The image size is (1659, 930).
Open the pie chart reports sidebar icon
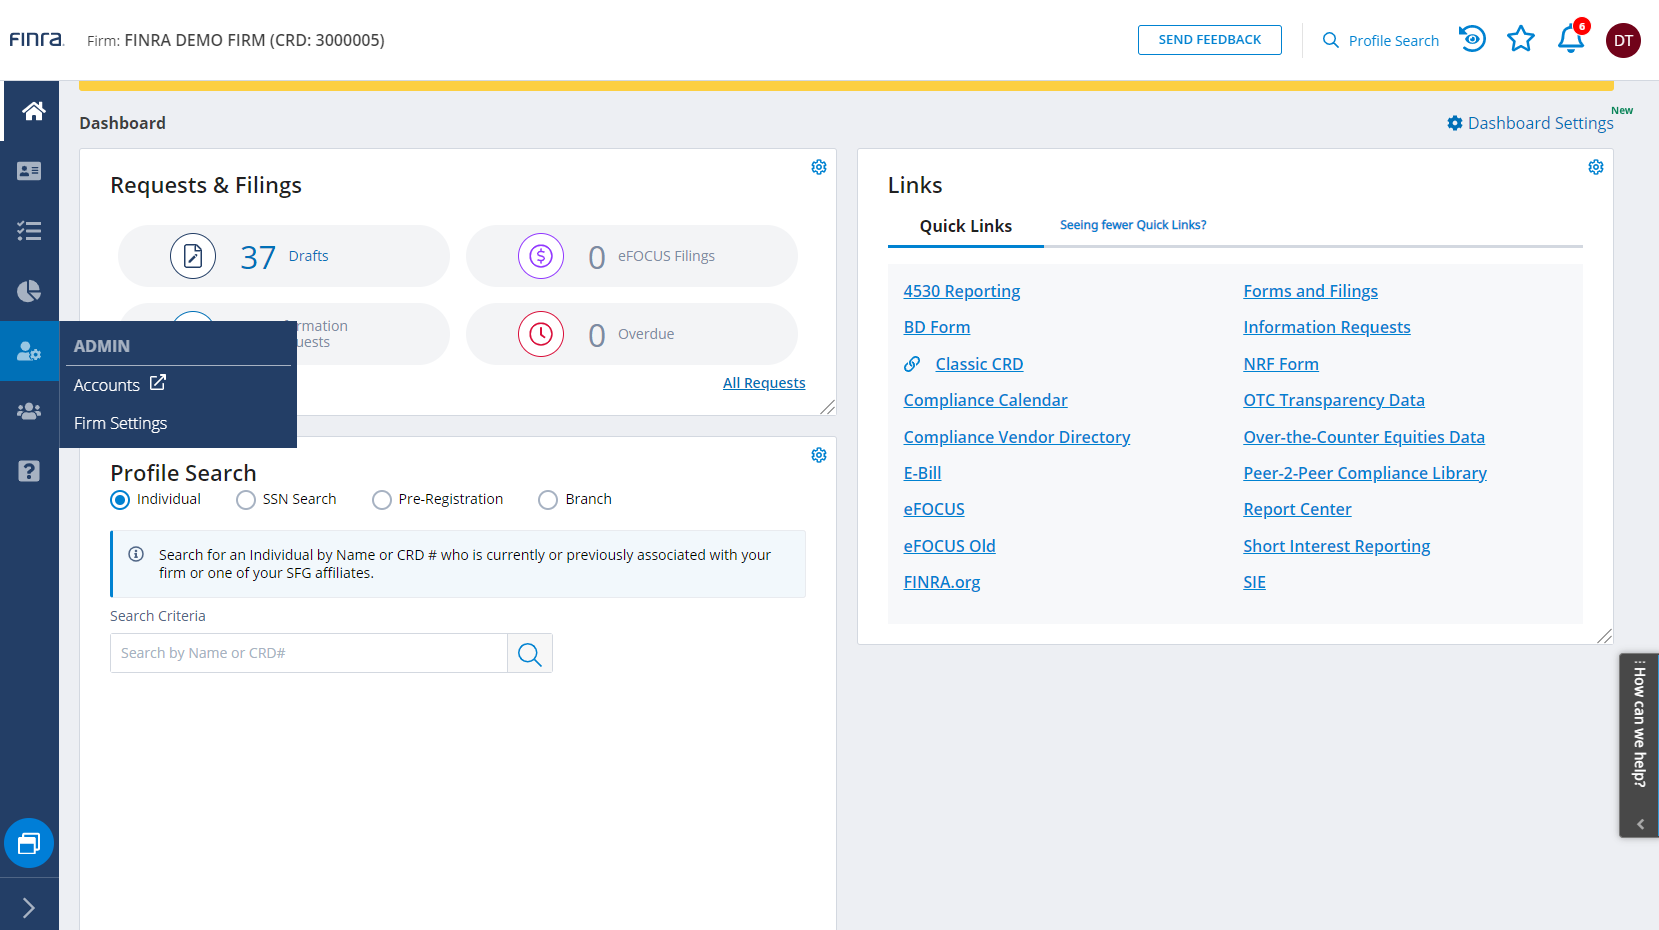pyautogui.click(x=29, y=291)
